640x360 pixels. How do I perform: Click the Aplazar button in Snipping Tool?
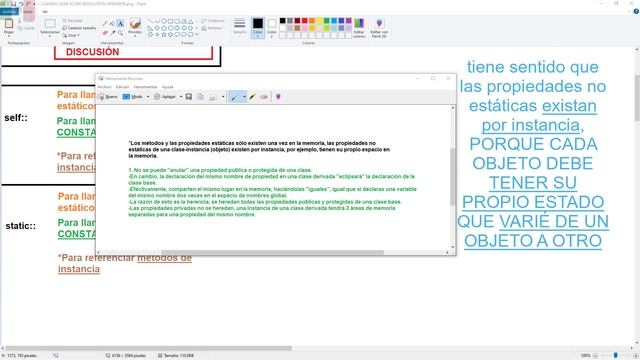click(165, 97)
